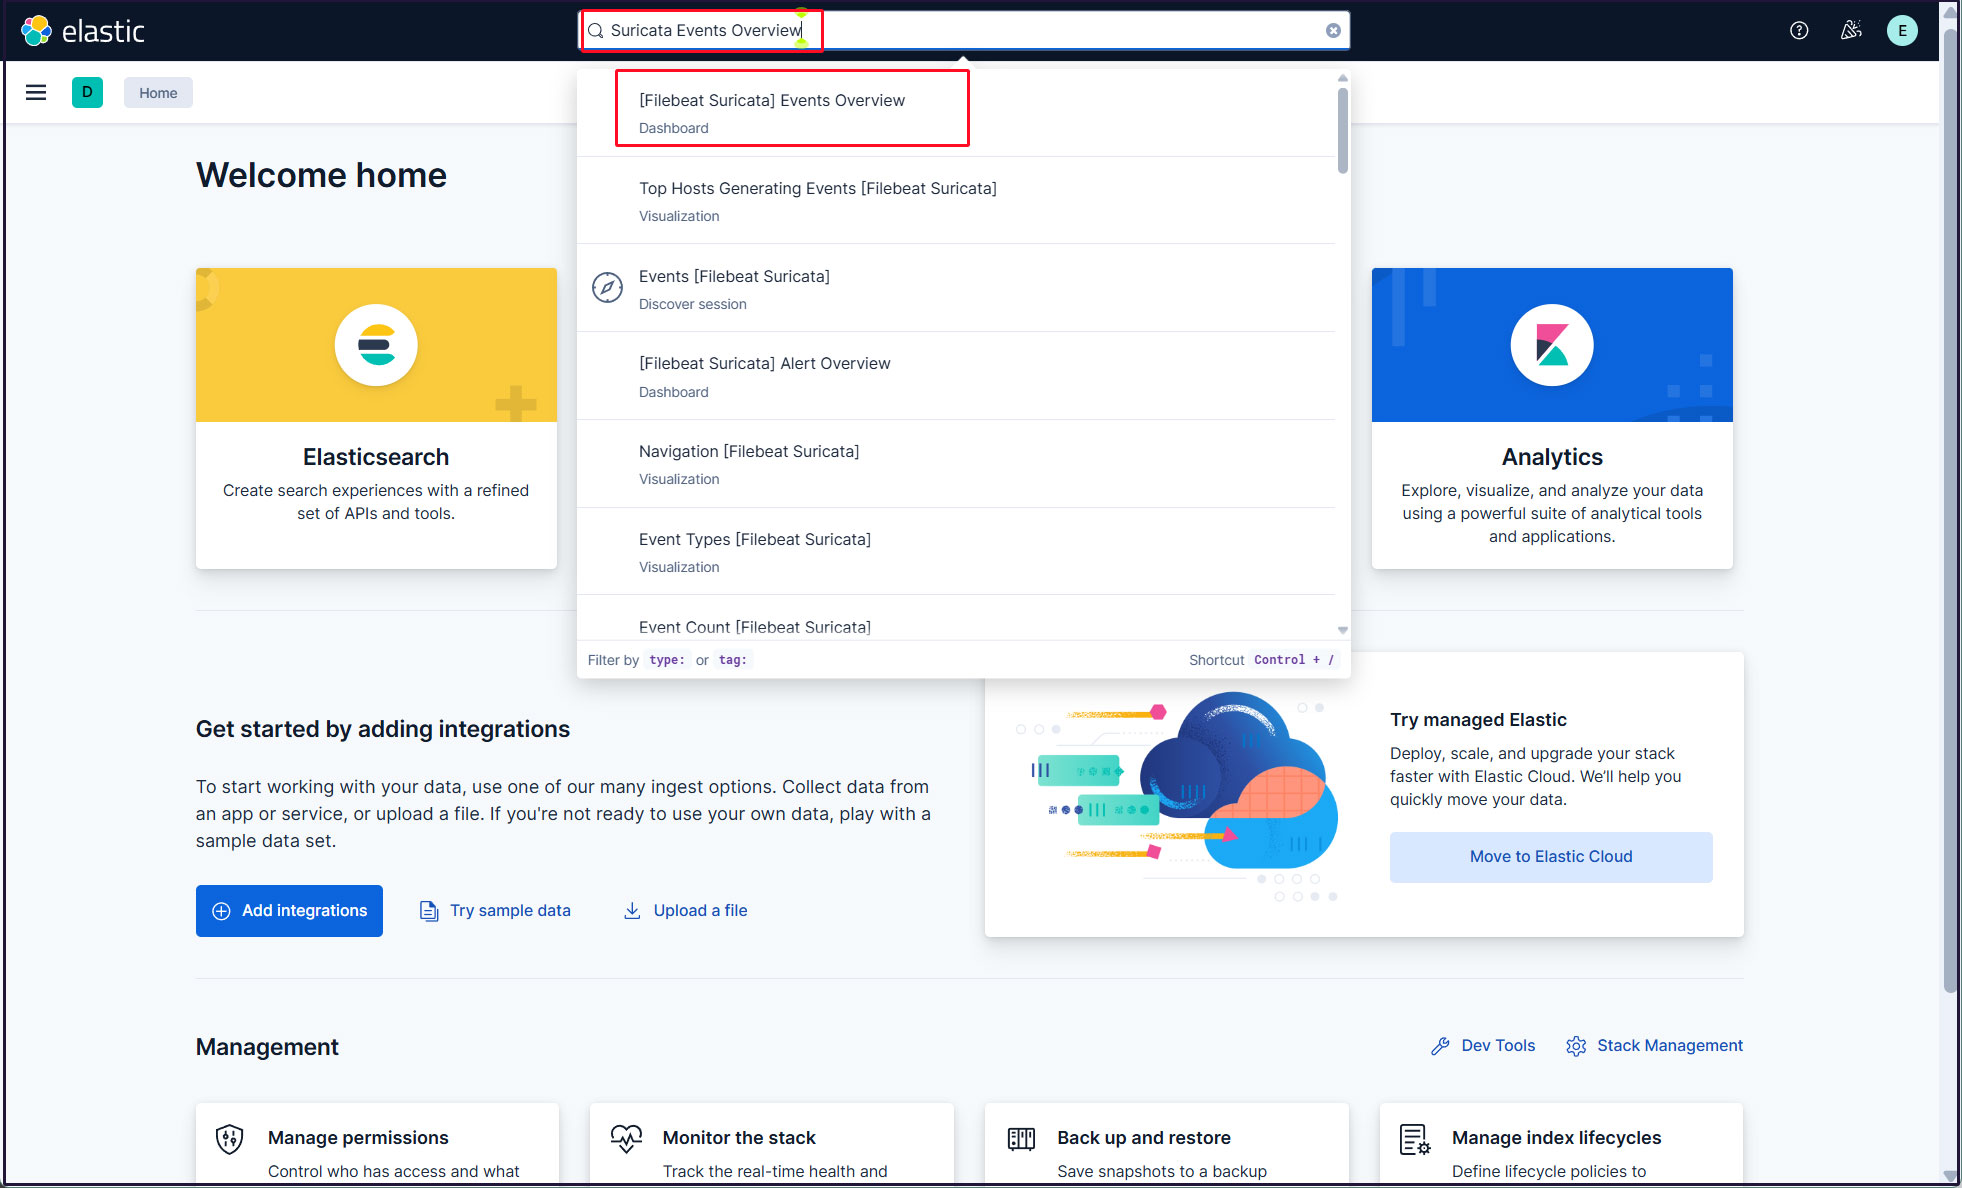Screen dimensions: 1962x1188
Task: Click the tag: filter hint
Action: (x=733, y=660)
